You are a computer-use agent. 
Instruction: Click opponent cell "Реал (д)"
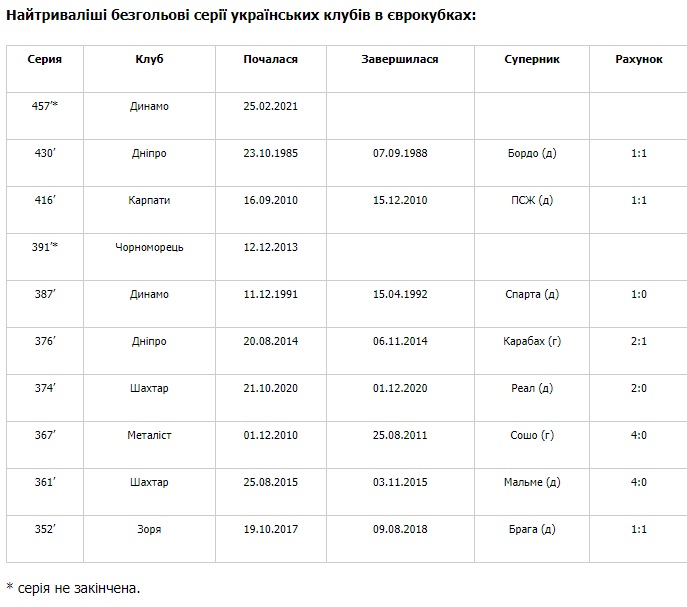click(532, 388)
